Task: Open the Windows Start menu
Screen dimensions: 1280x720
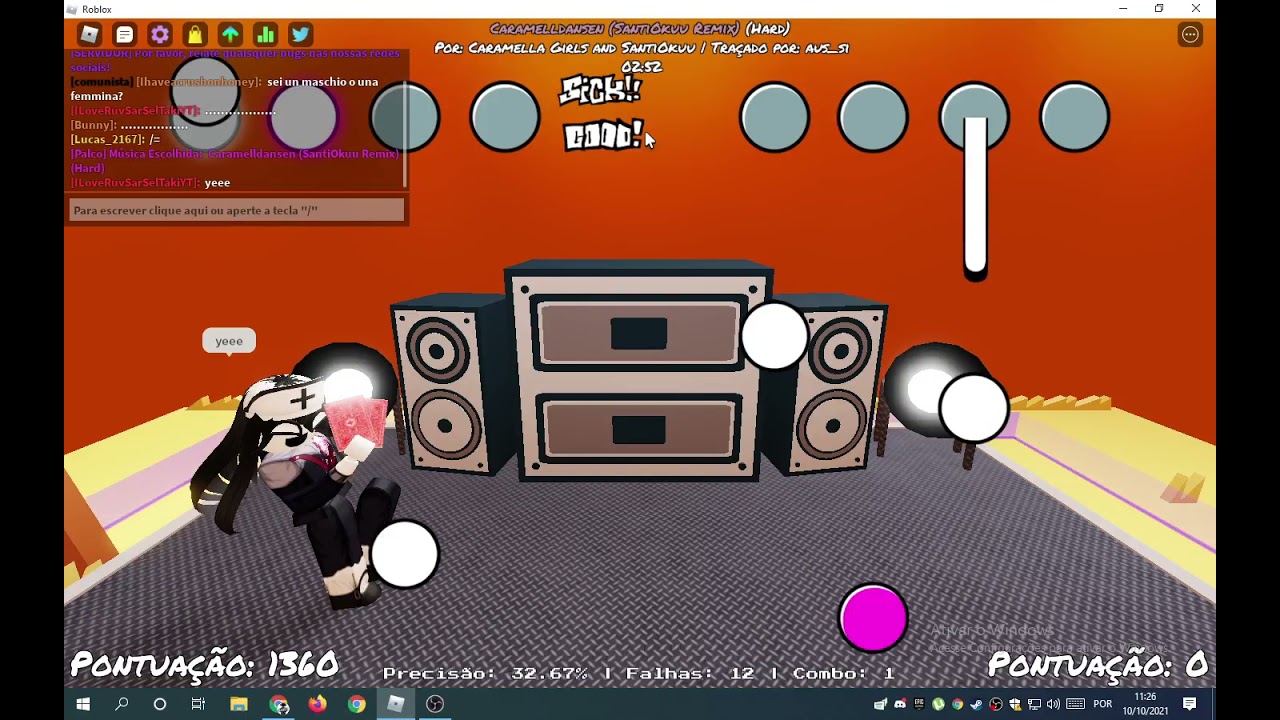Action: (83, 704)
